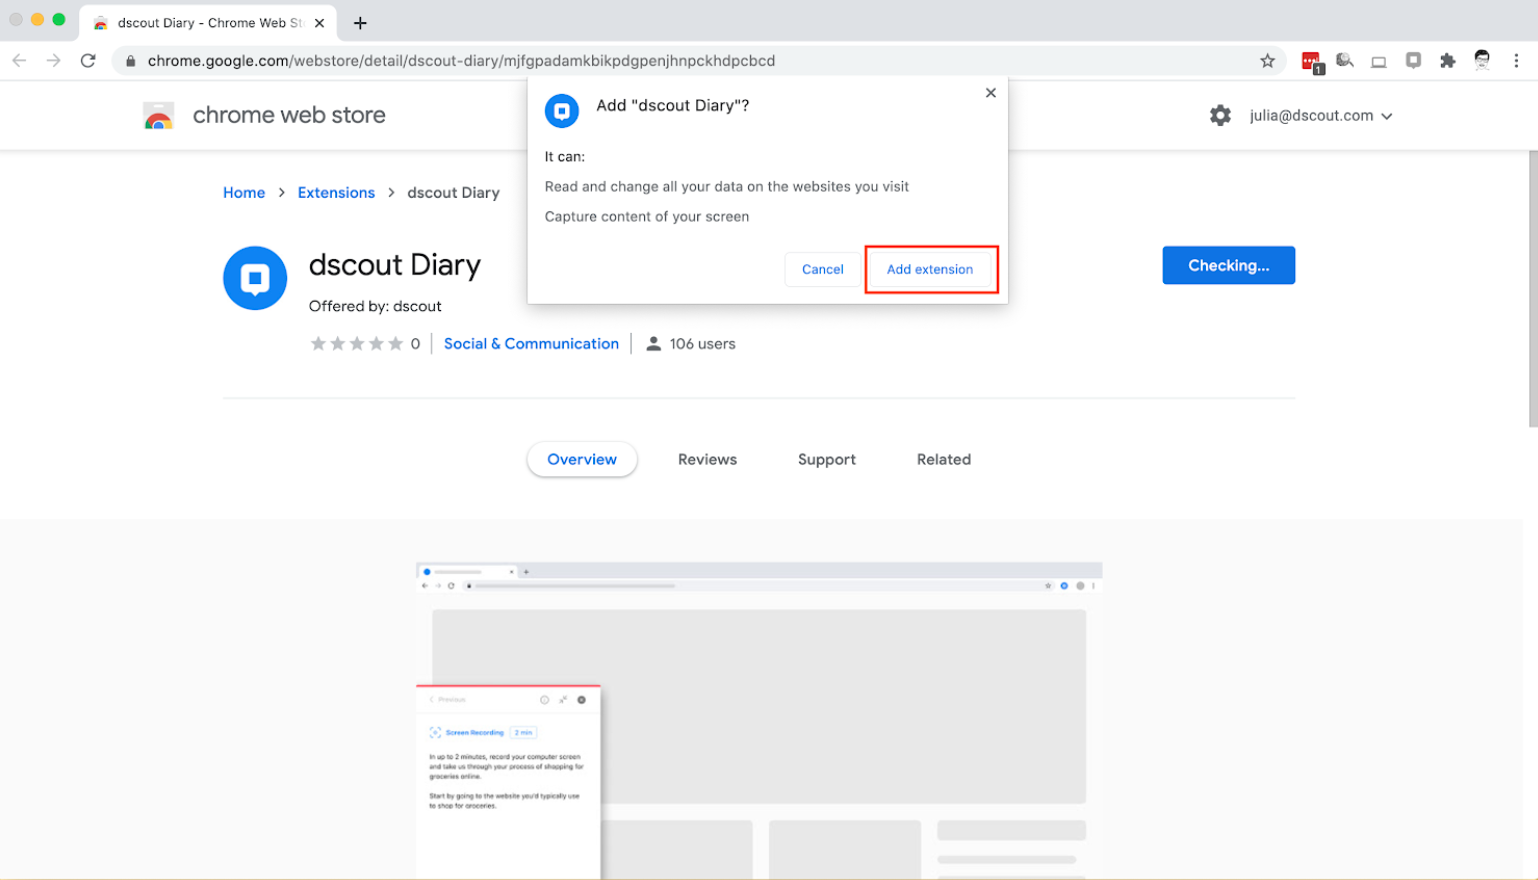
Task: Select the dscout Diary browser tab
Action: tap(208, 23)
